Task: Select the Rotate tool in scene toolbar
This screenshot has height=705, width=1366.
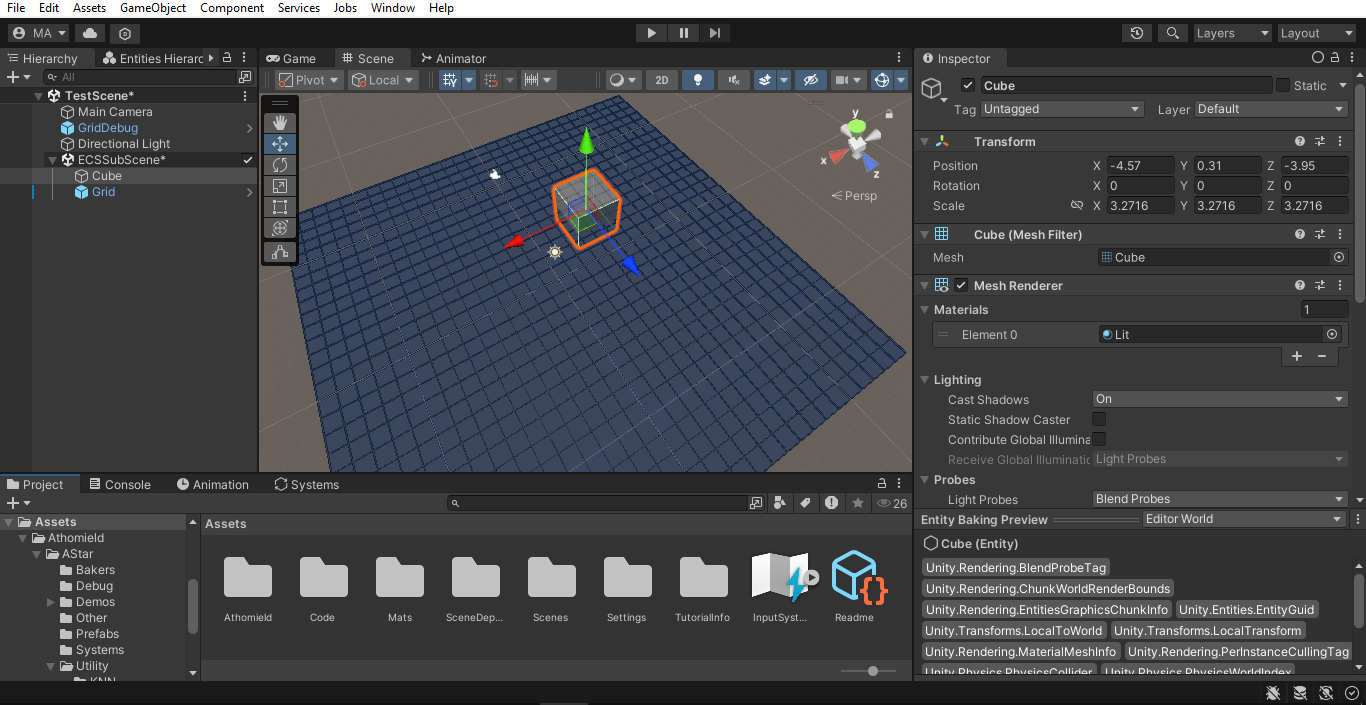Action: [280, 165]
